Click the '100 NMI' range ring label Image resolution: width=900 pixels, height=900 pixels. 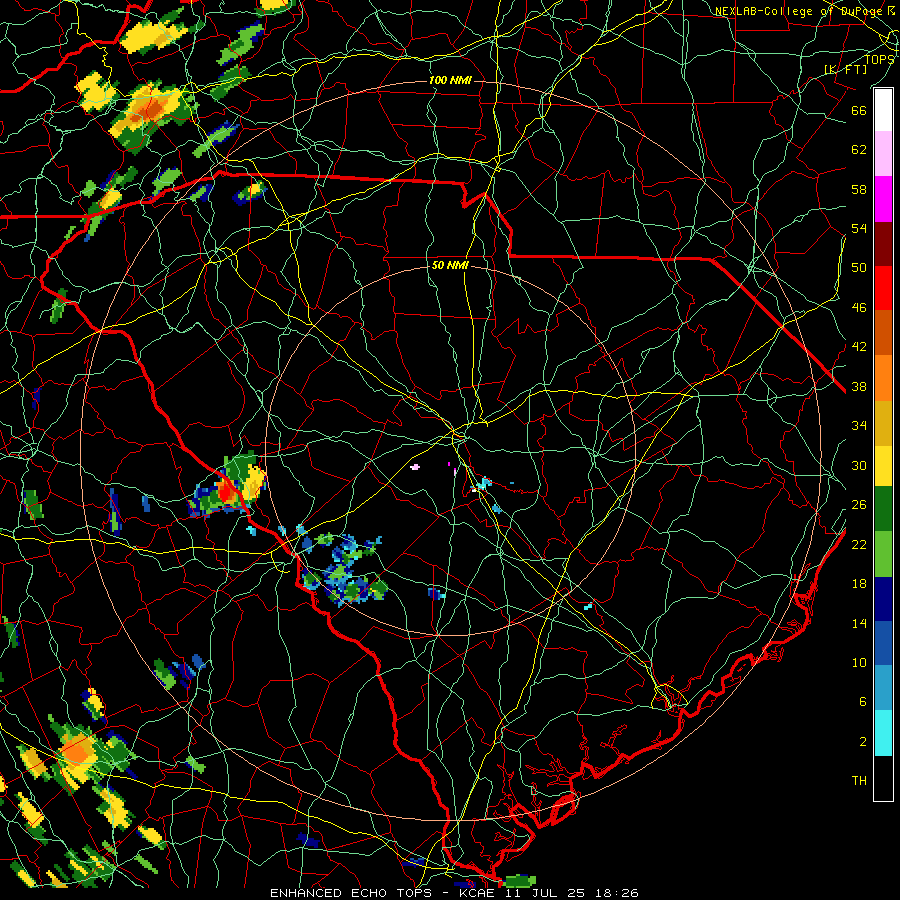coord(450,80)
